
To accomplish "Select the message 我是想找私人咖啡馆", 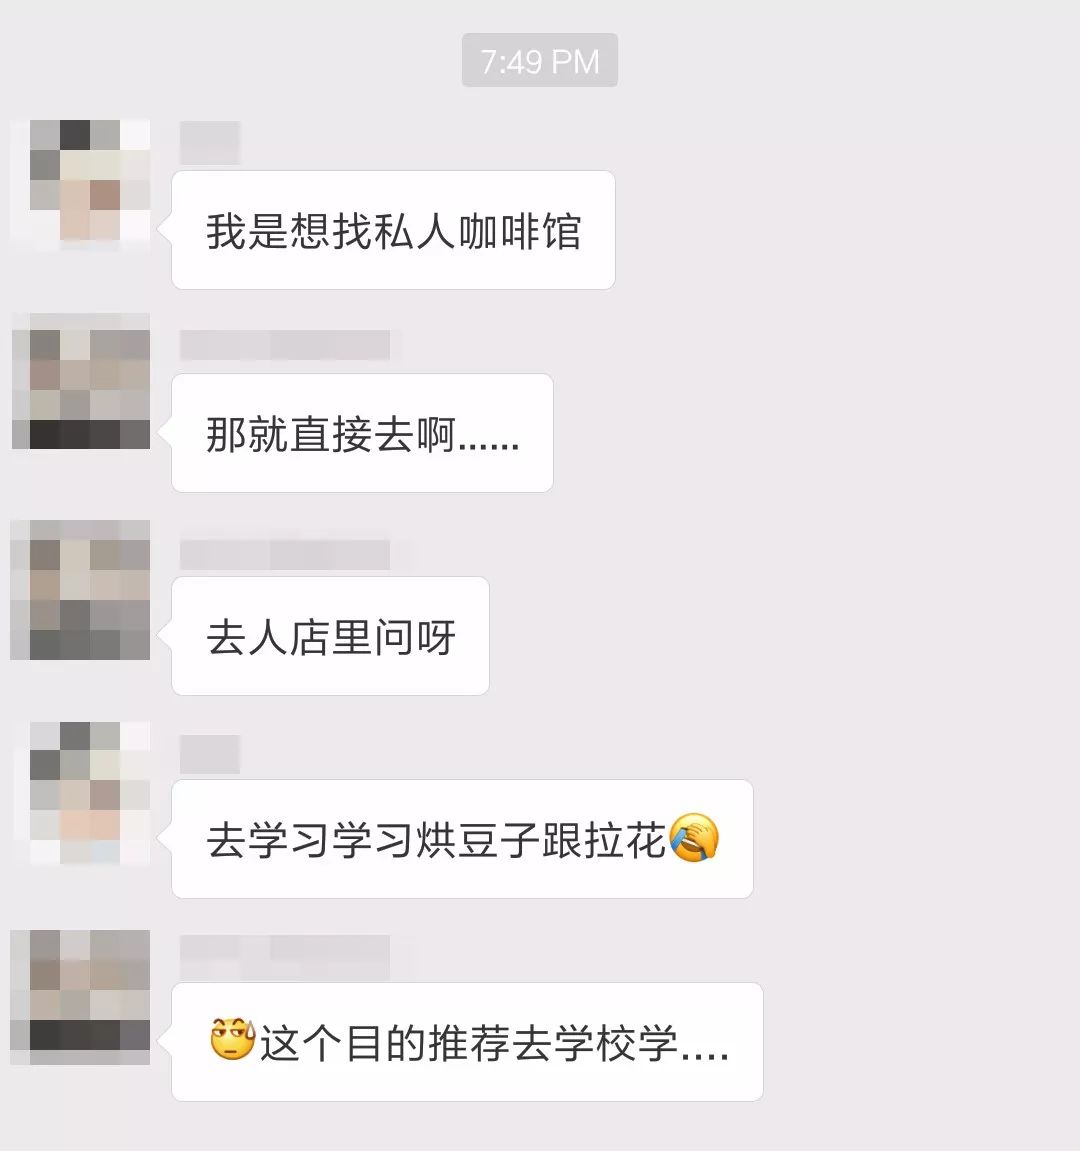I will coord(393,230).
